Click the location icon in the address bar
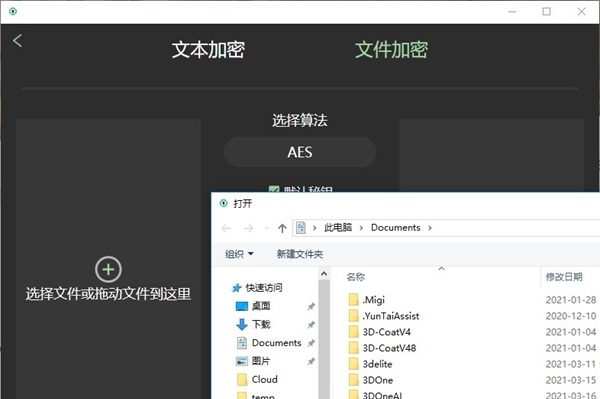This screenshot has height=399, width=600. click(301, 228)
